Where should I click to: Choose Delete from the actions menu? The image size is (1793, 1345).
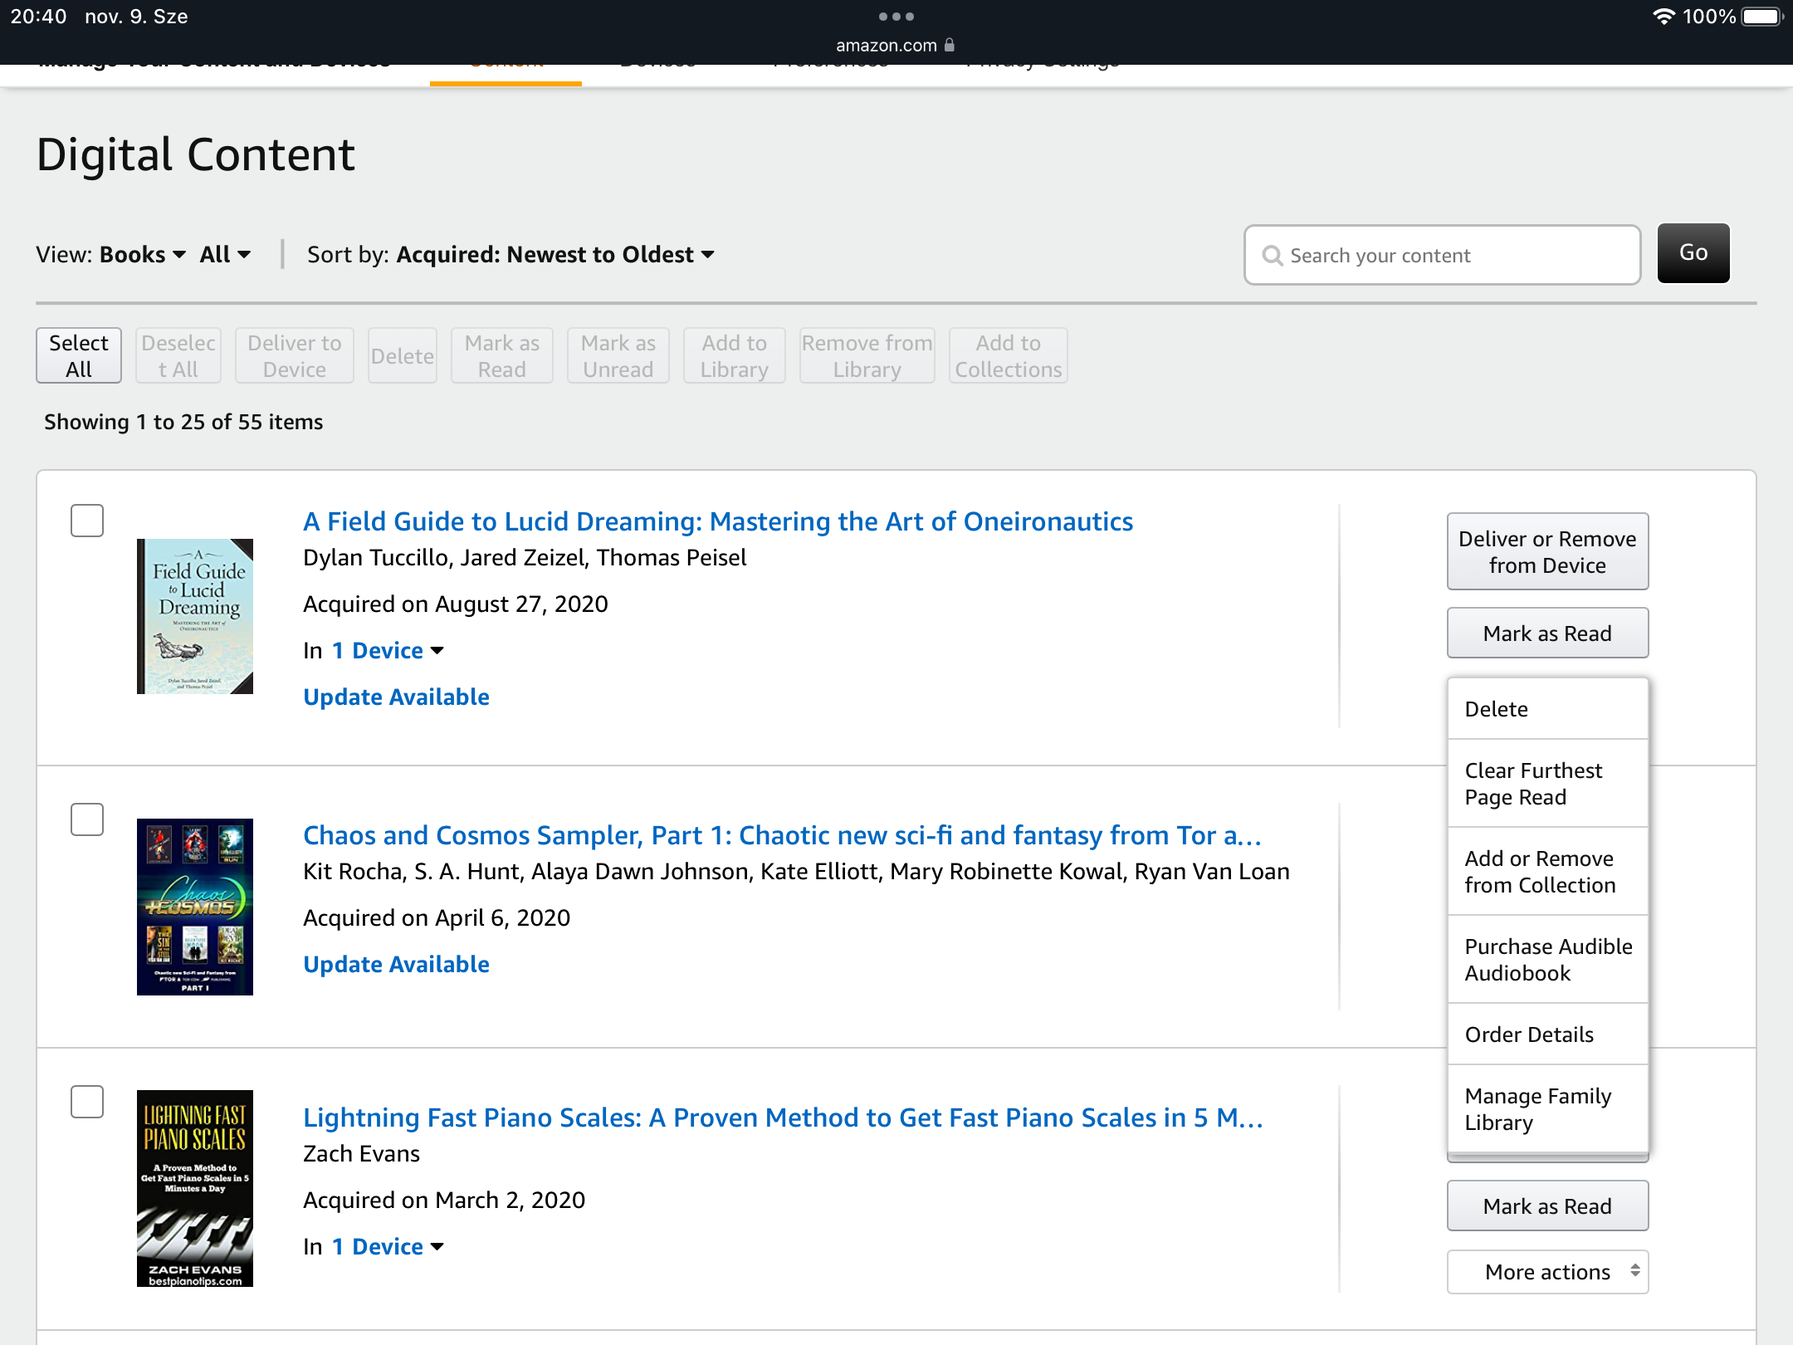[x=1496, y=709]
